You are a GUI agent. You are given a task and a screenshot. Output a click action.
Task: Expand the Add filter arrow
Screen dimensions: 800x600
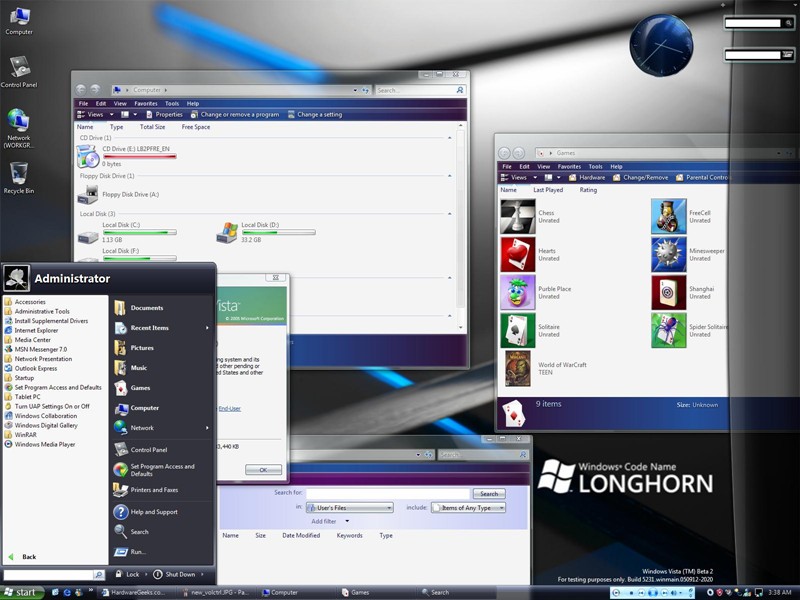point(347,521)
